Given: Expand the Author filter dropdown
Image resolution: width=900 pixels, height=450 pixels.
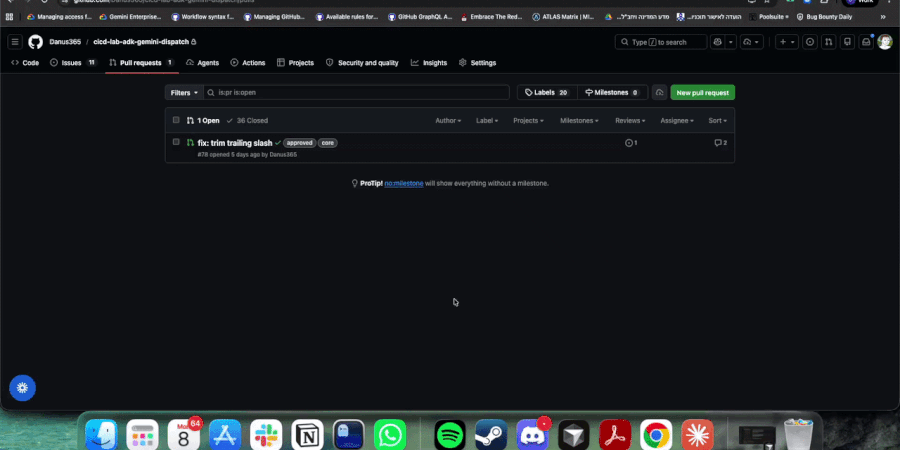Looking at the screenshot, I should click(448, 121).
